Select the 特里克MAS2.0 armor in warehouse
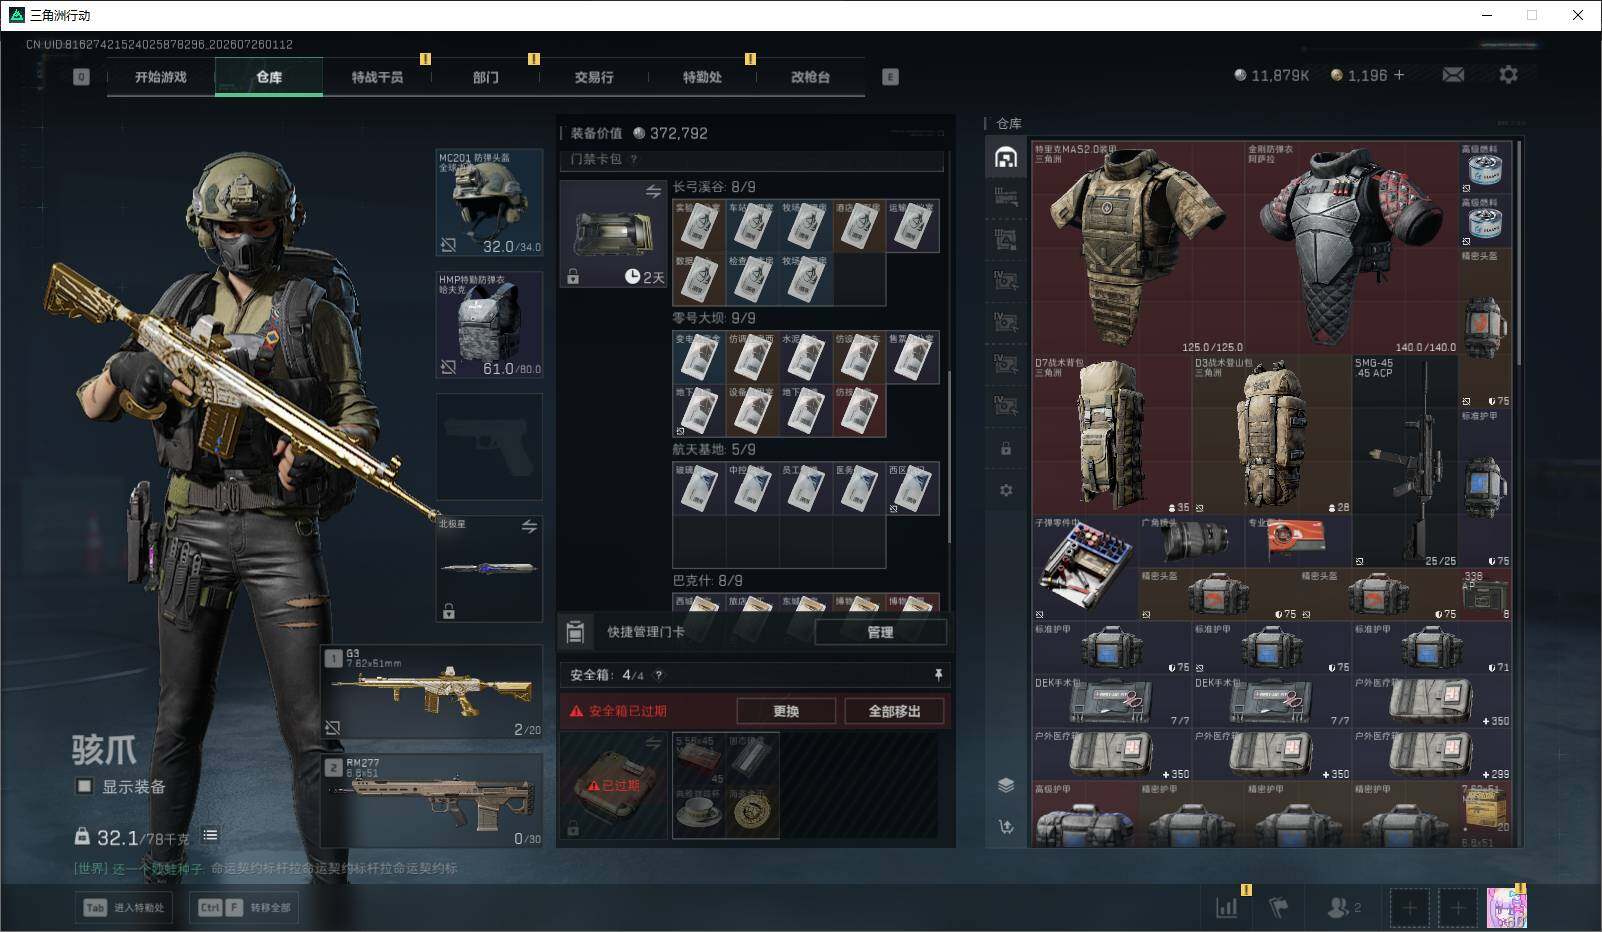The width and height of the screenshot is (1602, 932). click(1137, 248)
